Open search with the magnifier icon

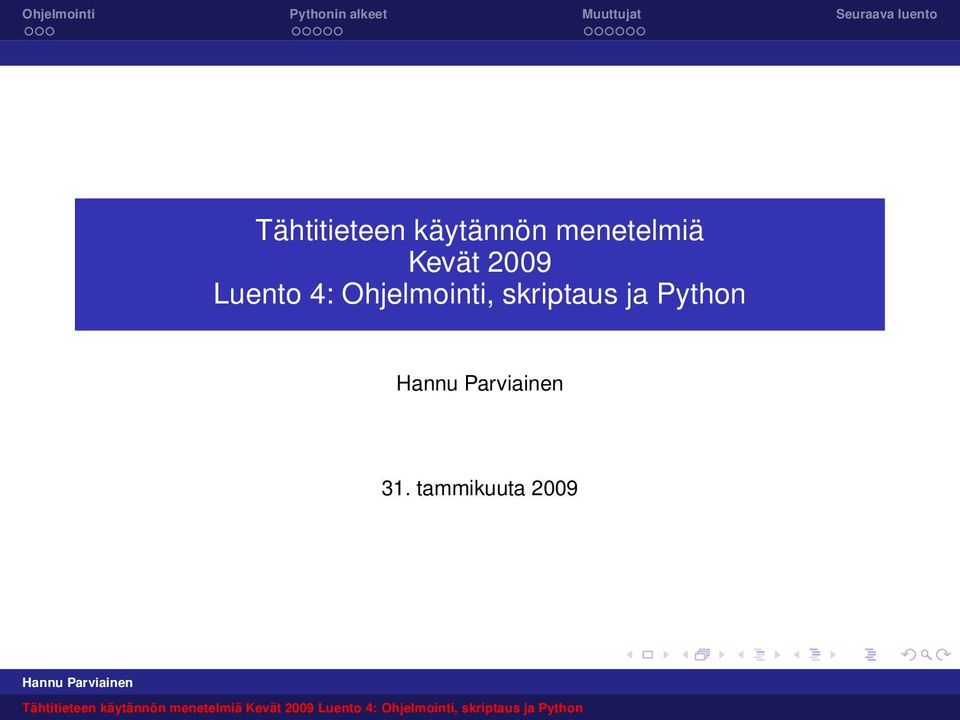pyautogui.click(x=926, y=654)
